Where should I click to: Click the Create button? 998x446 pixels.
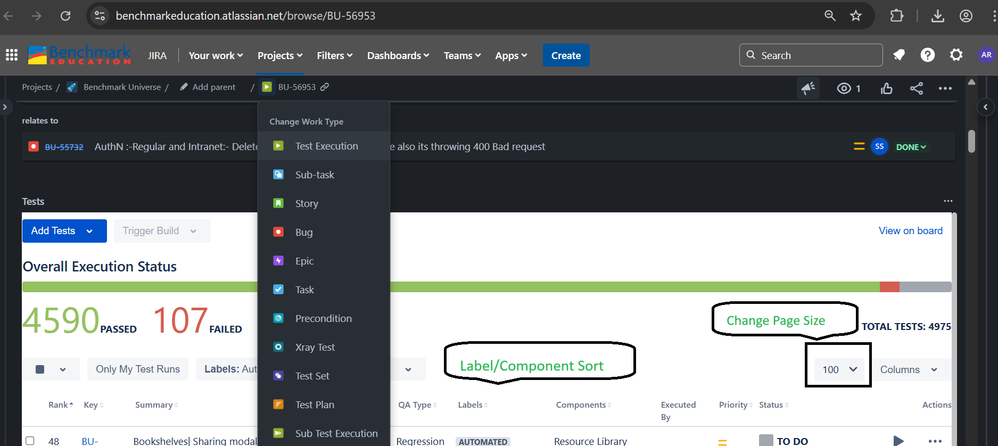566,55
